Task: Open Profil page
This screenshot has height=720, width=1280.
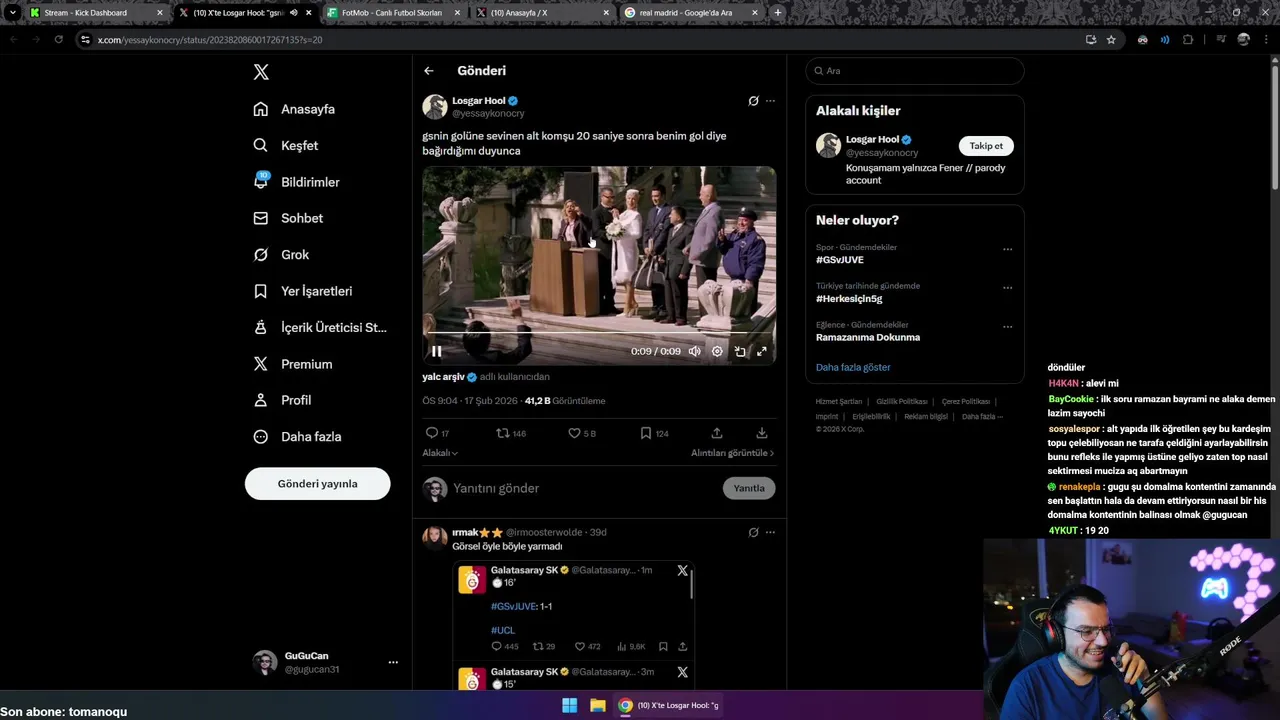Action: [x=282, y=400]
